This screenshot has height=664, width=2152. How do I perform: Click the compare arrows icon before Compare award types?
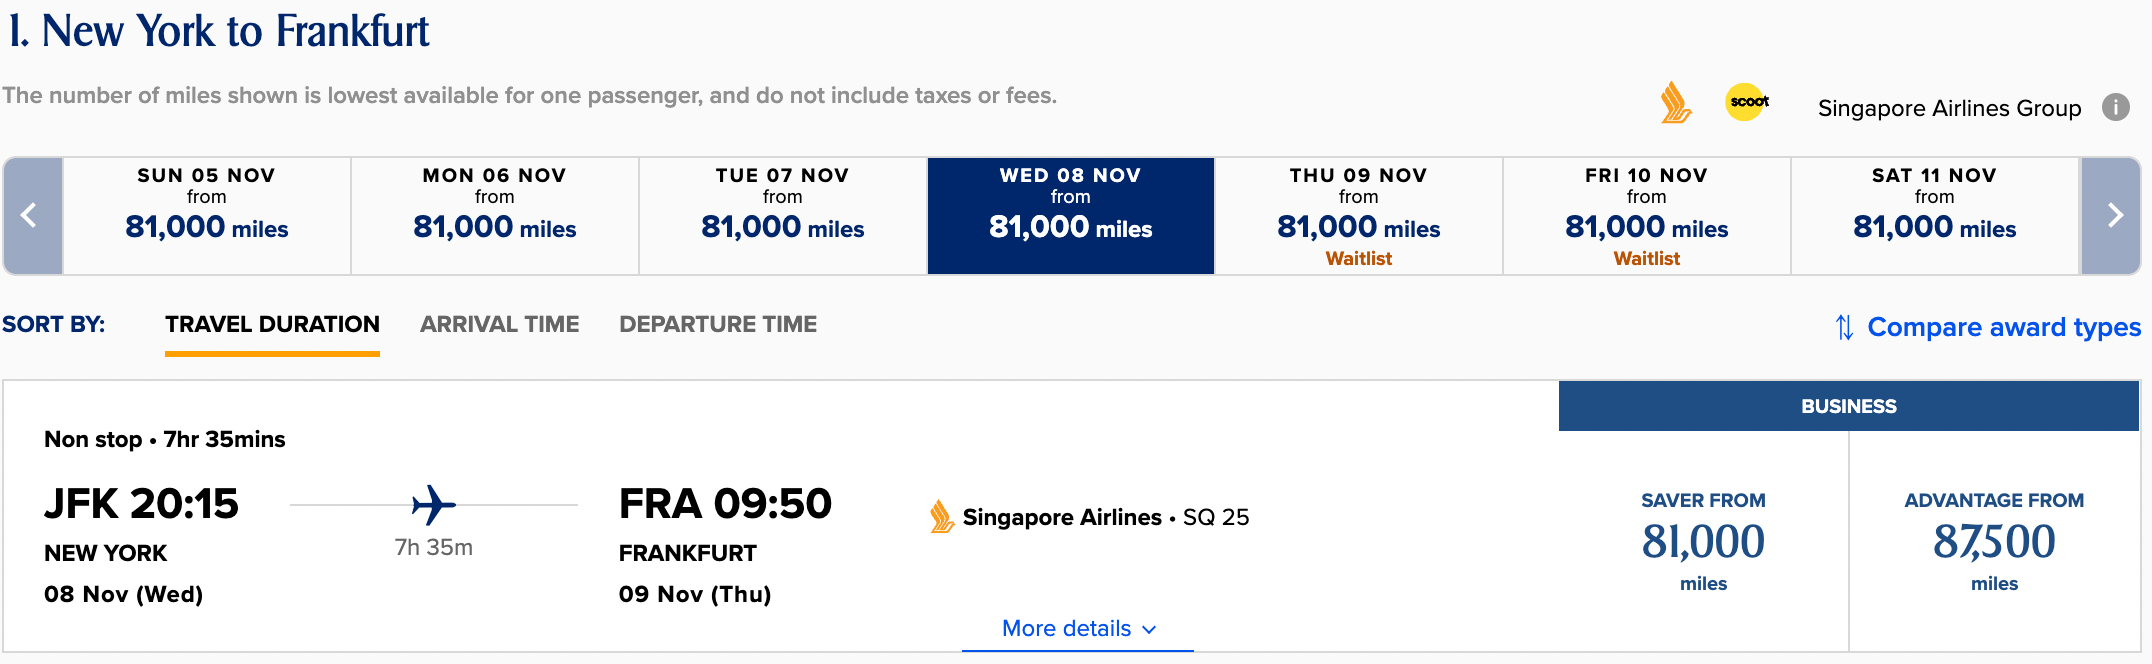[x=1845, y=326]
